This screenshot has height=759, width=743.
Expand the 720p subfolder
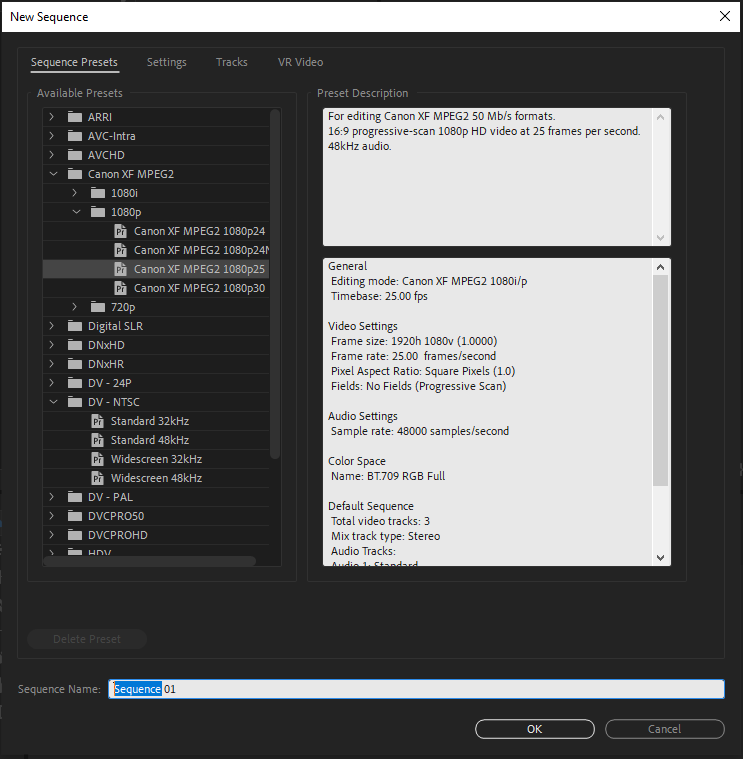74,307
